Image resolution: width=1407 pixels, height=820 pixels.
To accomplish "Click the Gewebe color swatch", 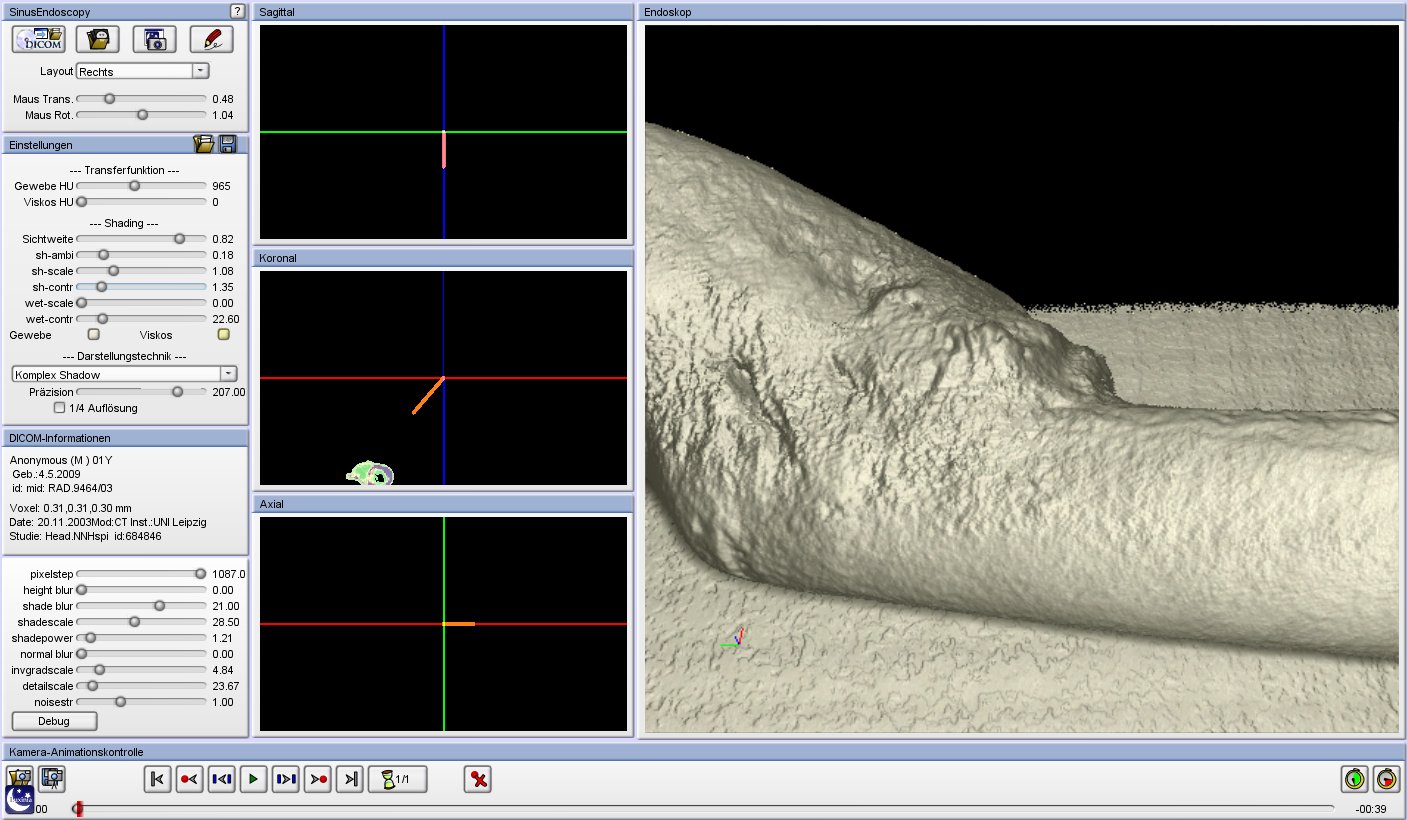I will pos(94,335).
